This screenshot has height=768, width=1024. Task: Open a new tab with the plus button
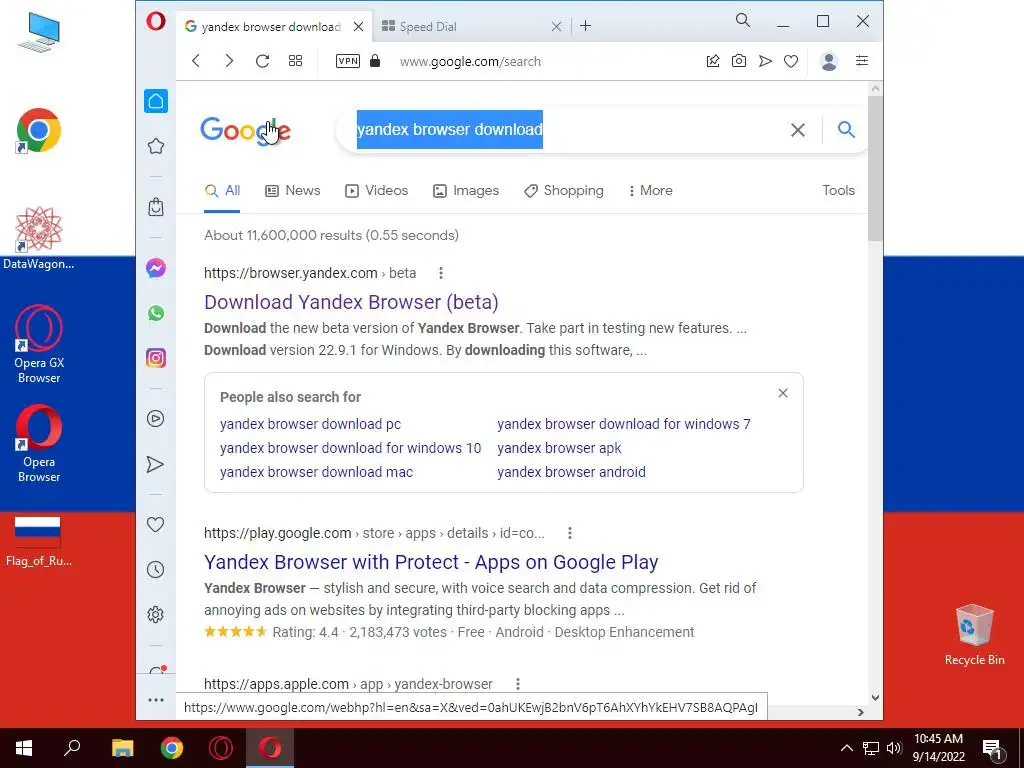pyautogui.click(x=586, y=26)
